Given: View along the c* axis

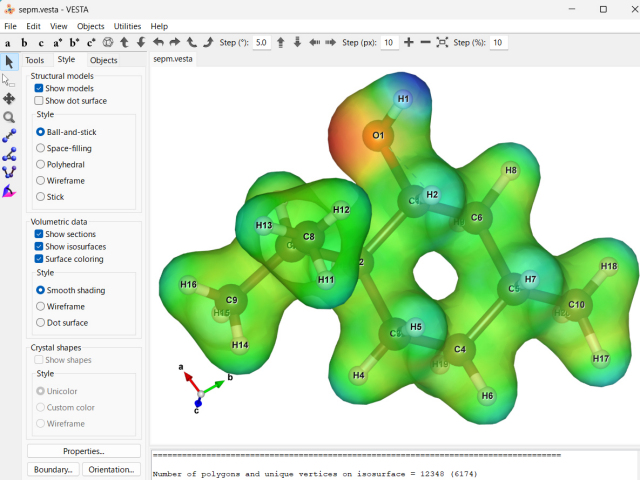Looking at the screenshot, I should [91, 43].
